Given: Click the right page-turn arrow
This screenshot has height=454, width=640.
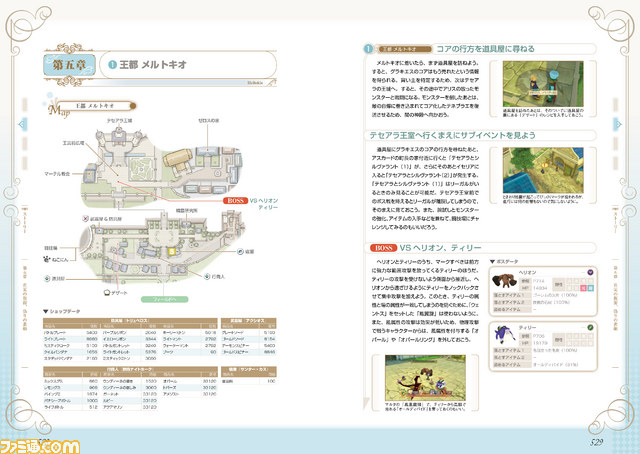Looking at the screenshot, I should click(618, 124).
